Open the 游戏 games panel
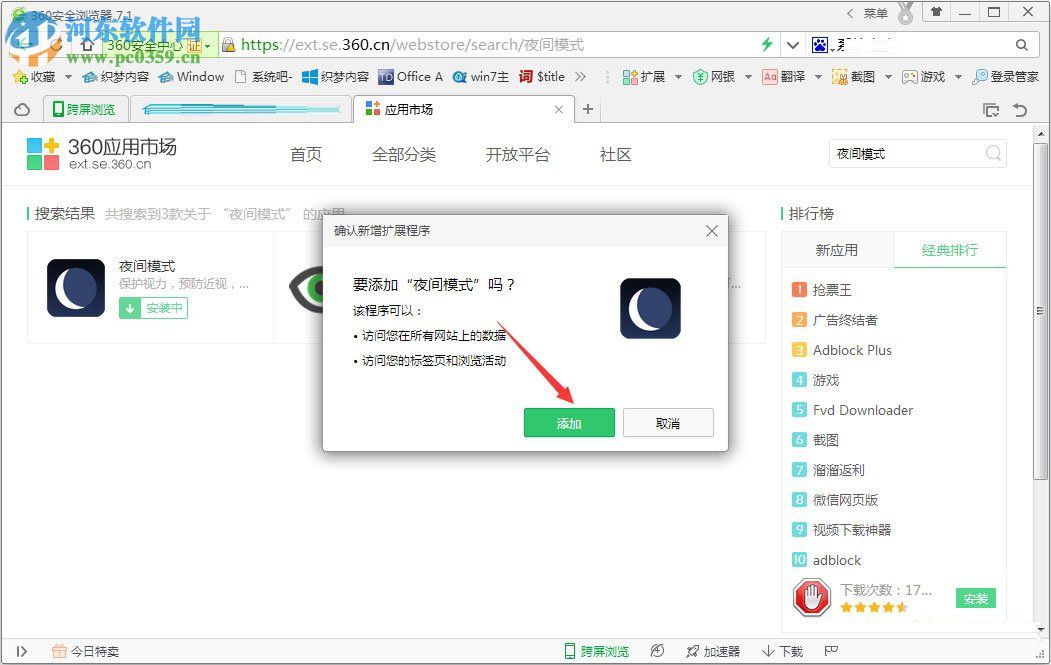 coord(925,76)
